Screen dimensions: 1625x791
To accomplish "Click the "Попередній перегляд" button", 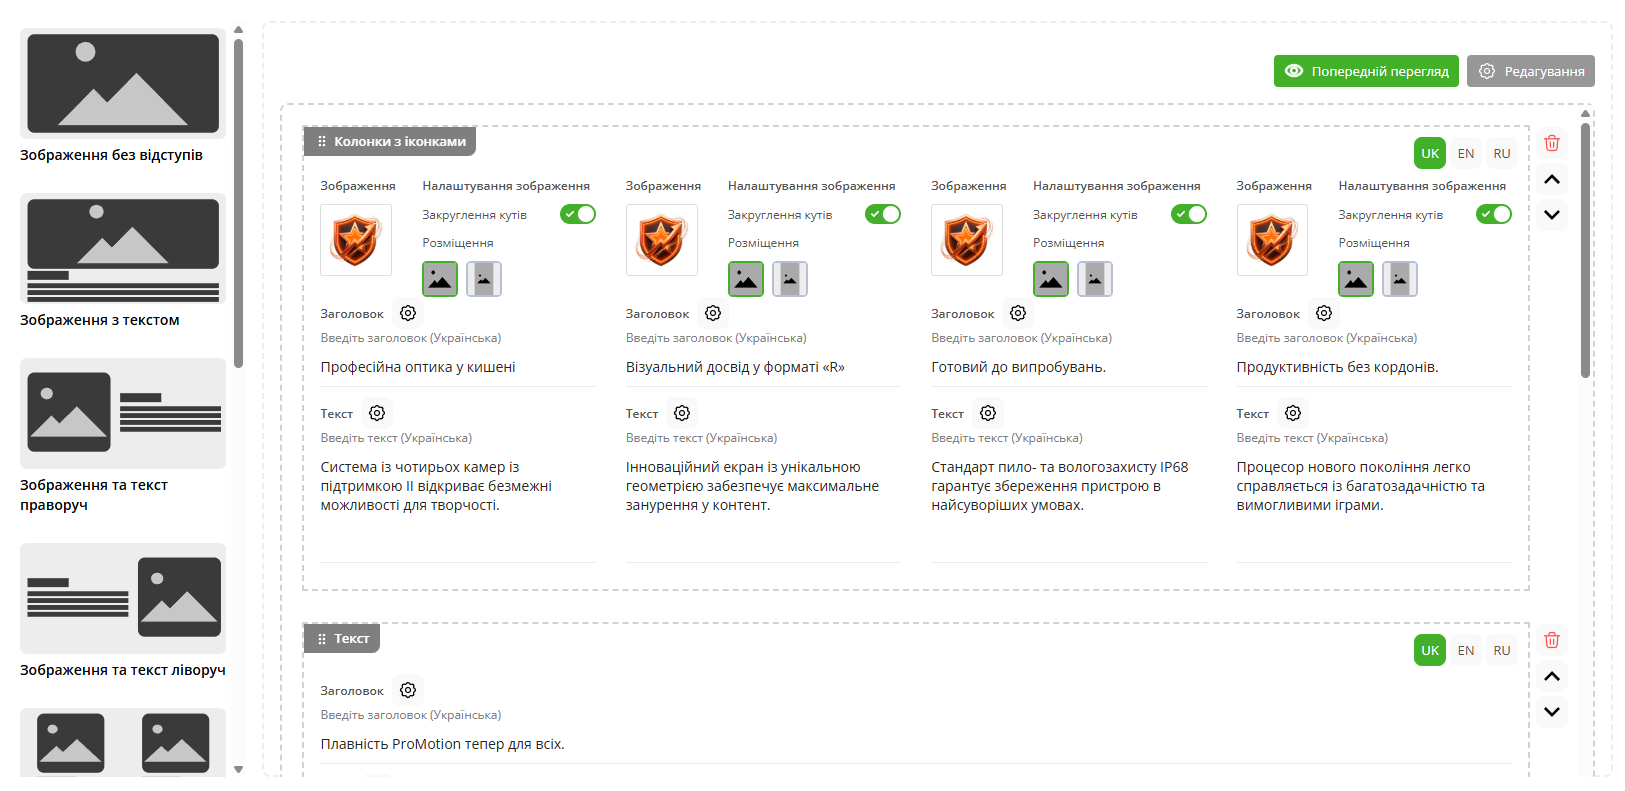I will pyautogui.click(x=1365, y=71).
